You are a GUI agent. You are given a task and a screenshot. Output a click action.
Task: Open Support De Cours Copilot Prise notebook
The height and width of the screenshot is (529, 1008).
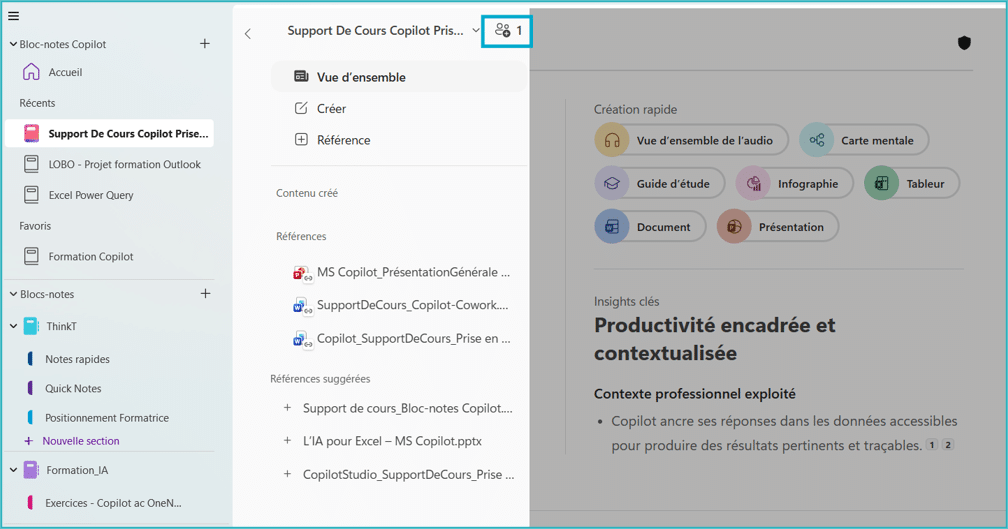tap(109, 134)
